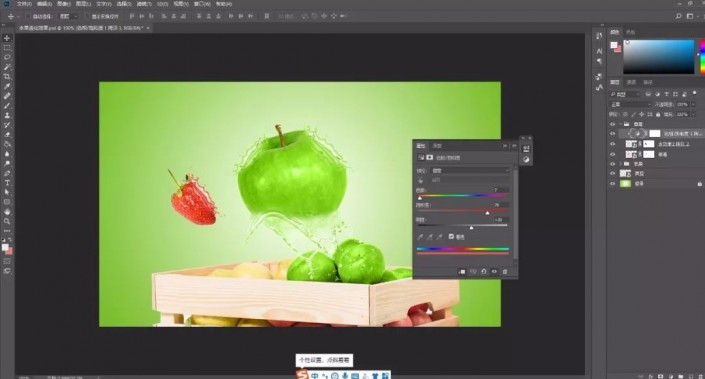Collapse the top expanded layer group
The width and height of the screenshot is (705, 379).
pyautogui.click(x=620, y=124)
